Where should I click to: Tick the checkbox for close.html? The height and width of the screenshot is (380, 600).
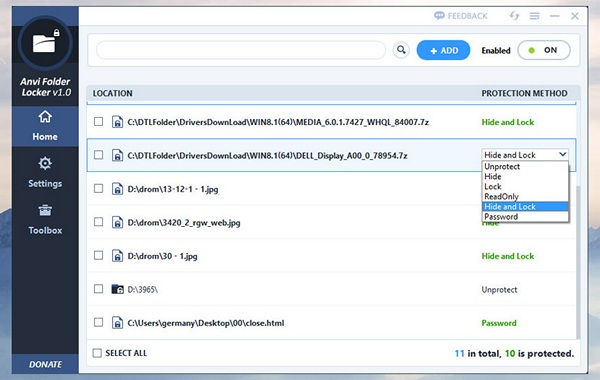coord(98,322)
